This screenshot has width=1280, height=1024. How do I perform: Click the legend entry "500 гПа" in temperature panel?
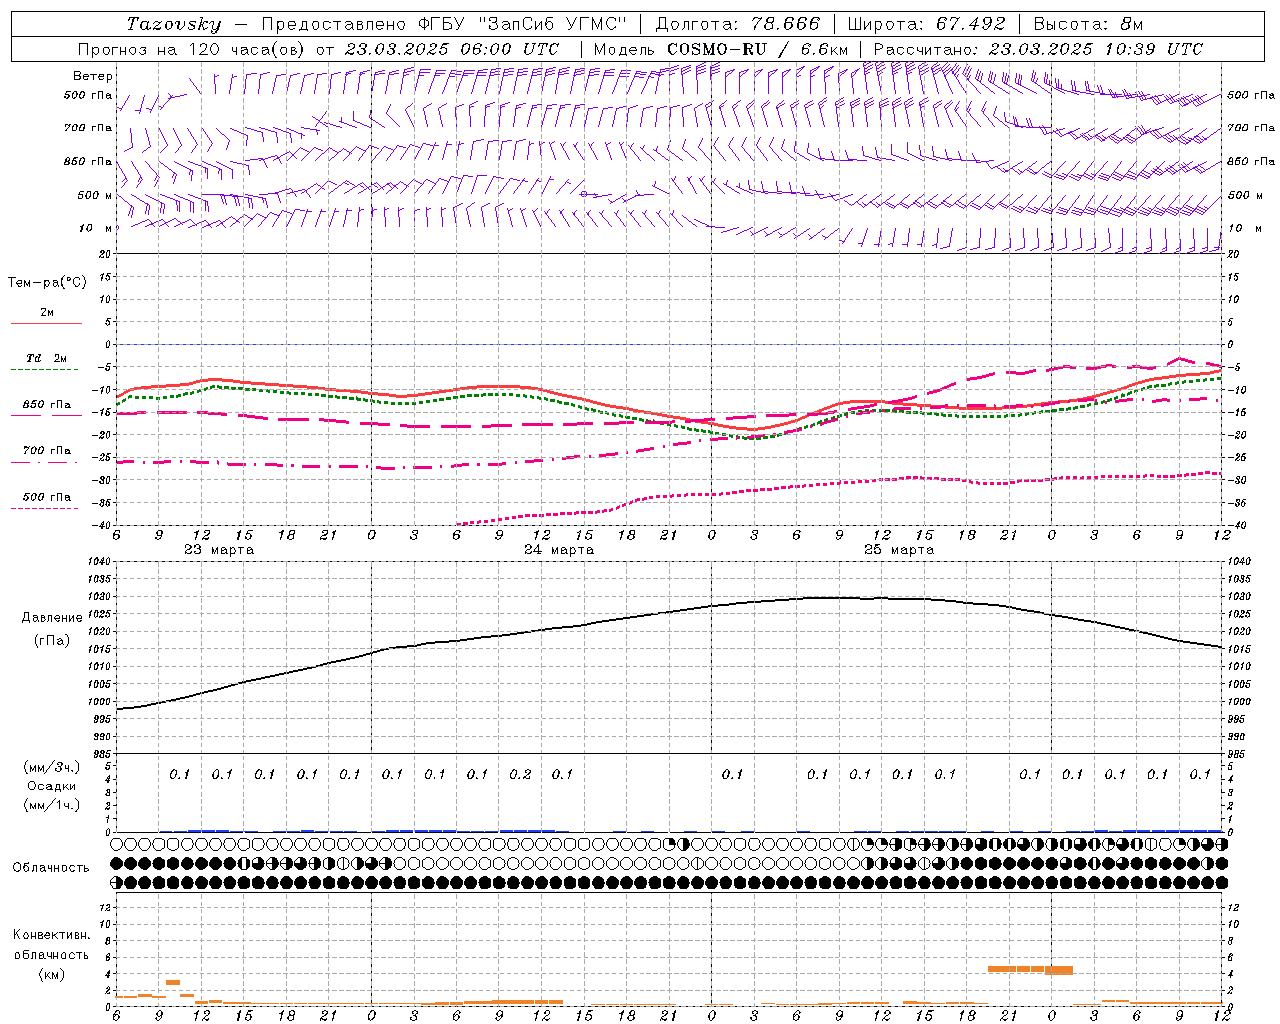47,497
